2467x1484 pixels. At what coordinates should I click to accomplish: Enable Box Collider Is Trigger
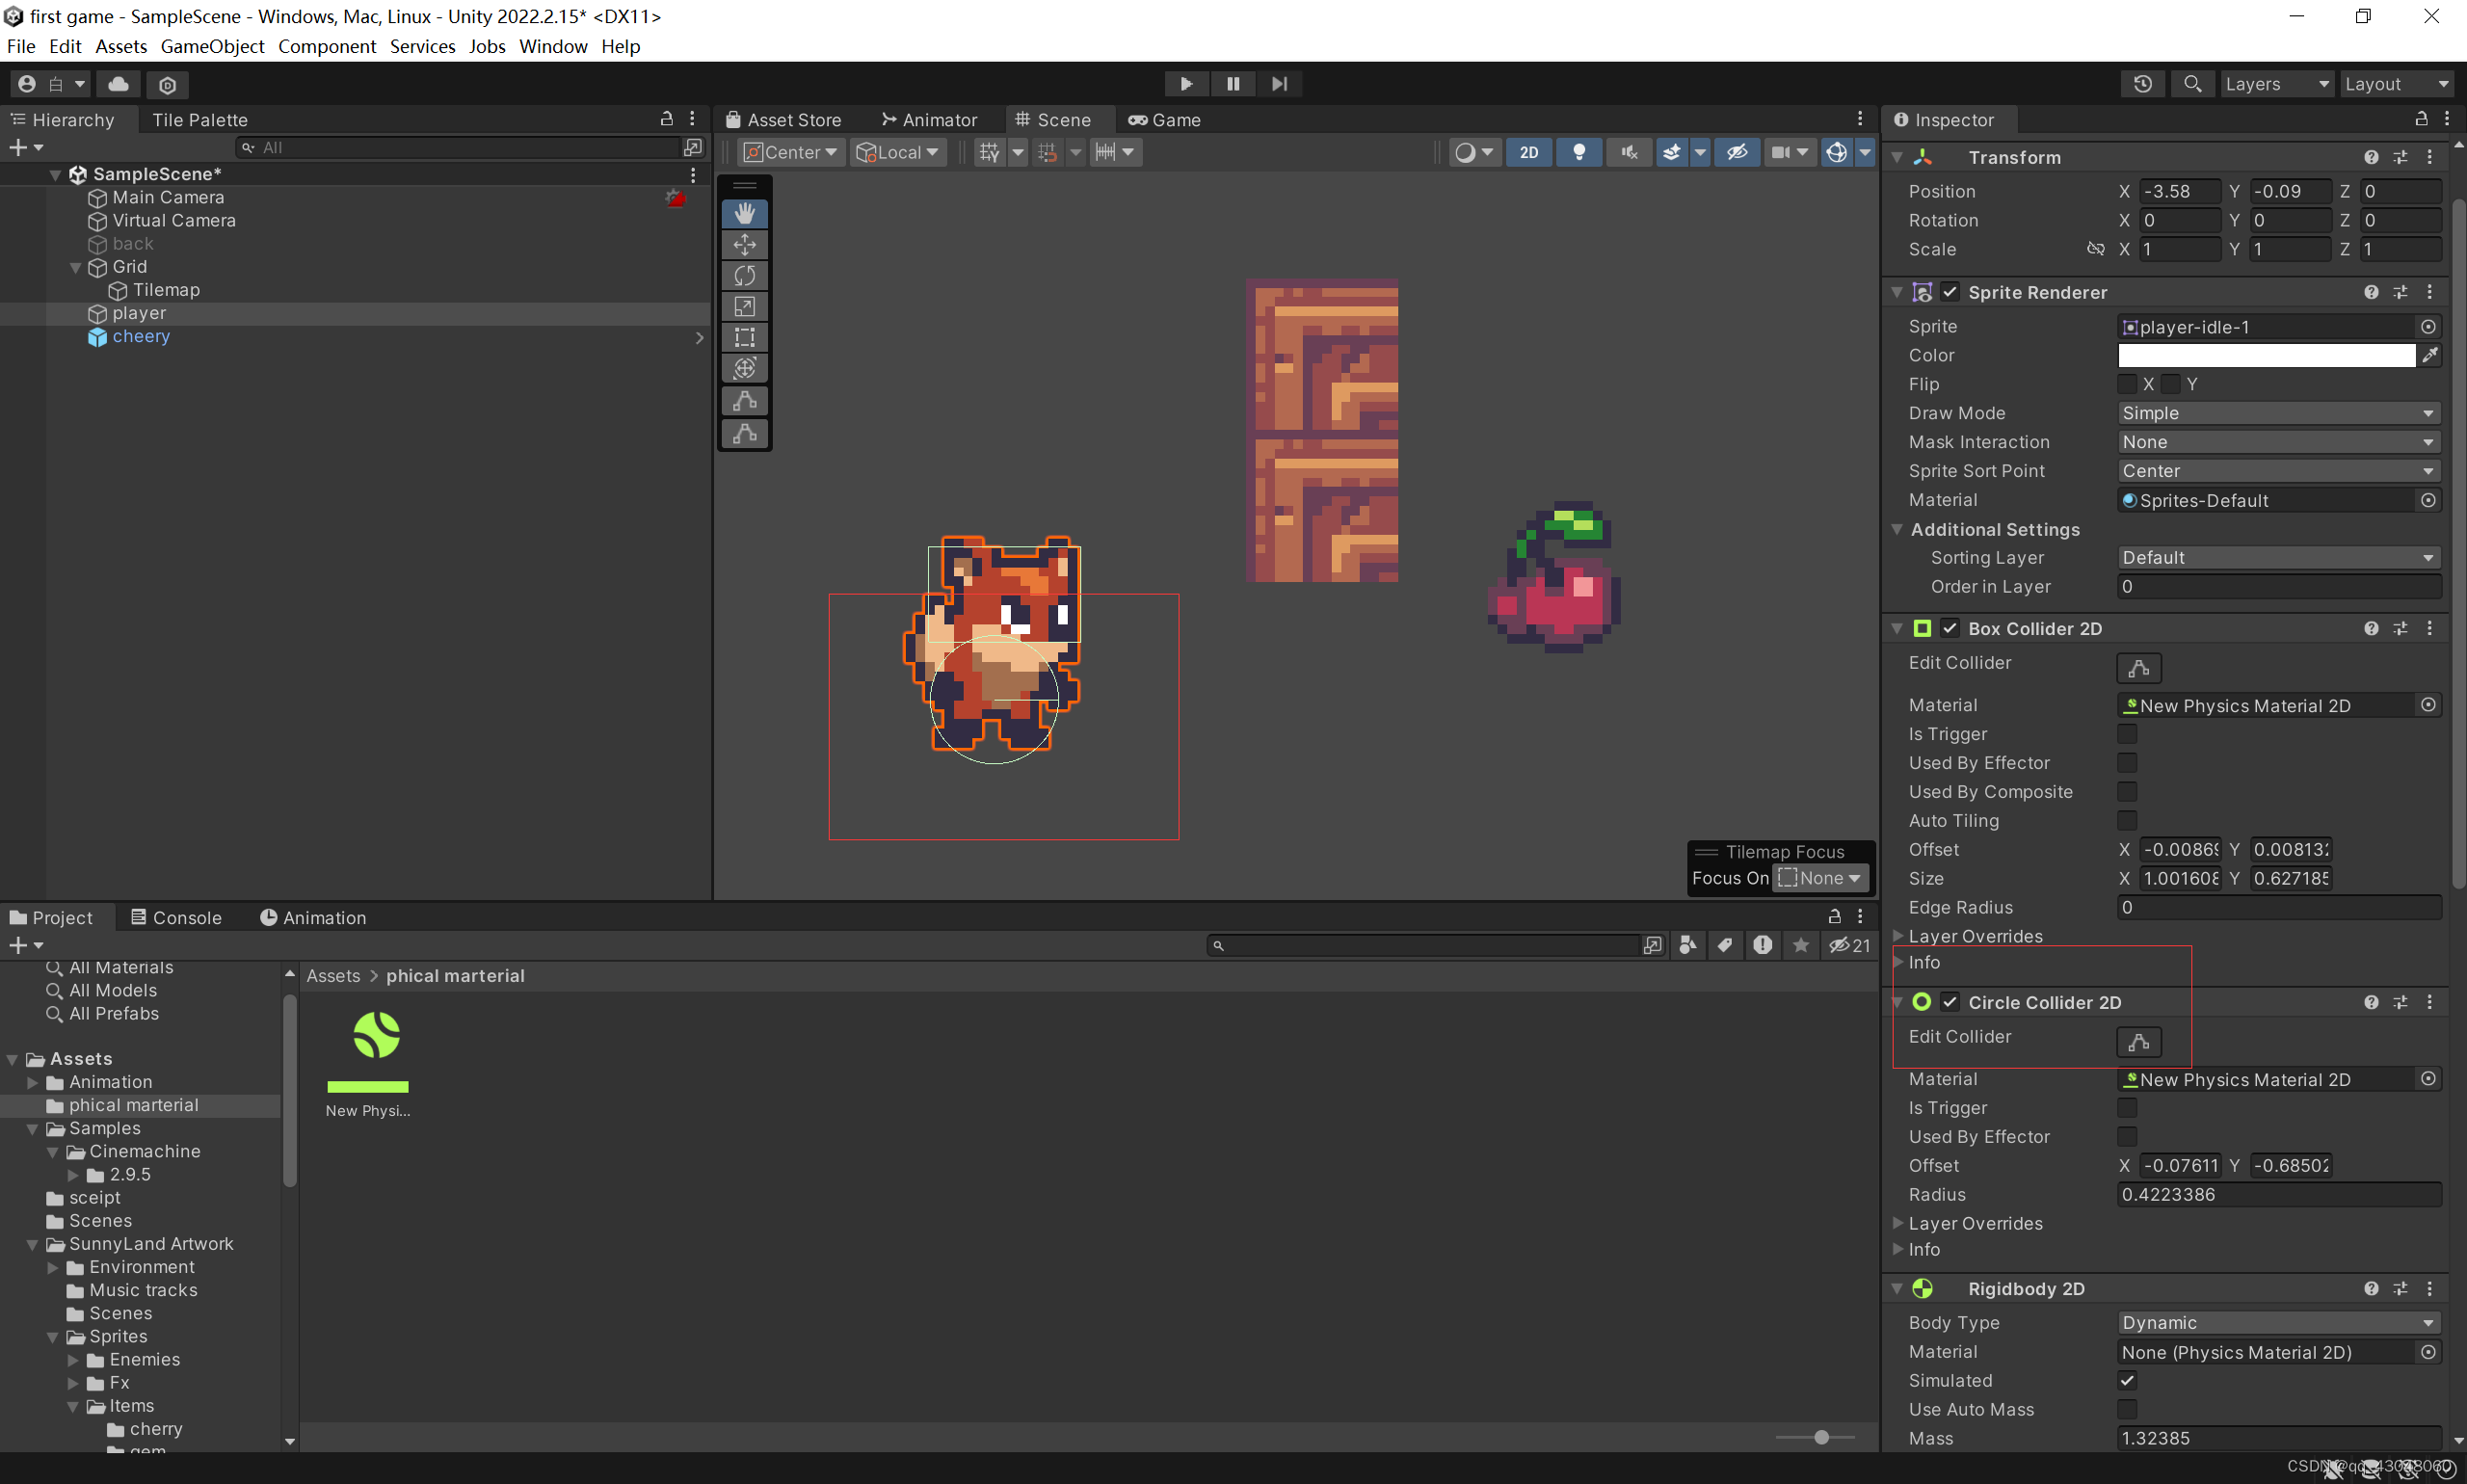(x=2127, y=734)
